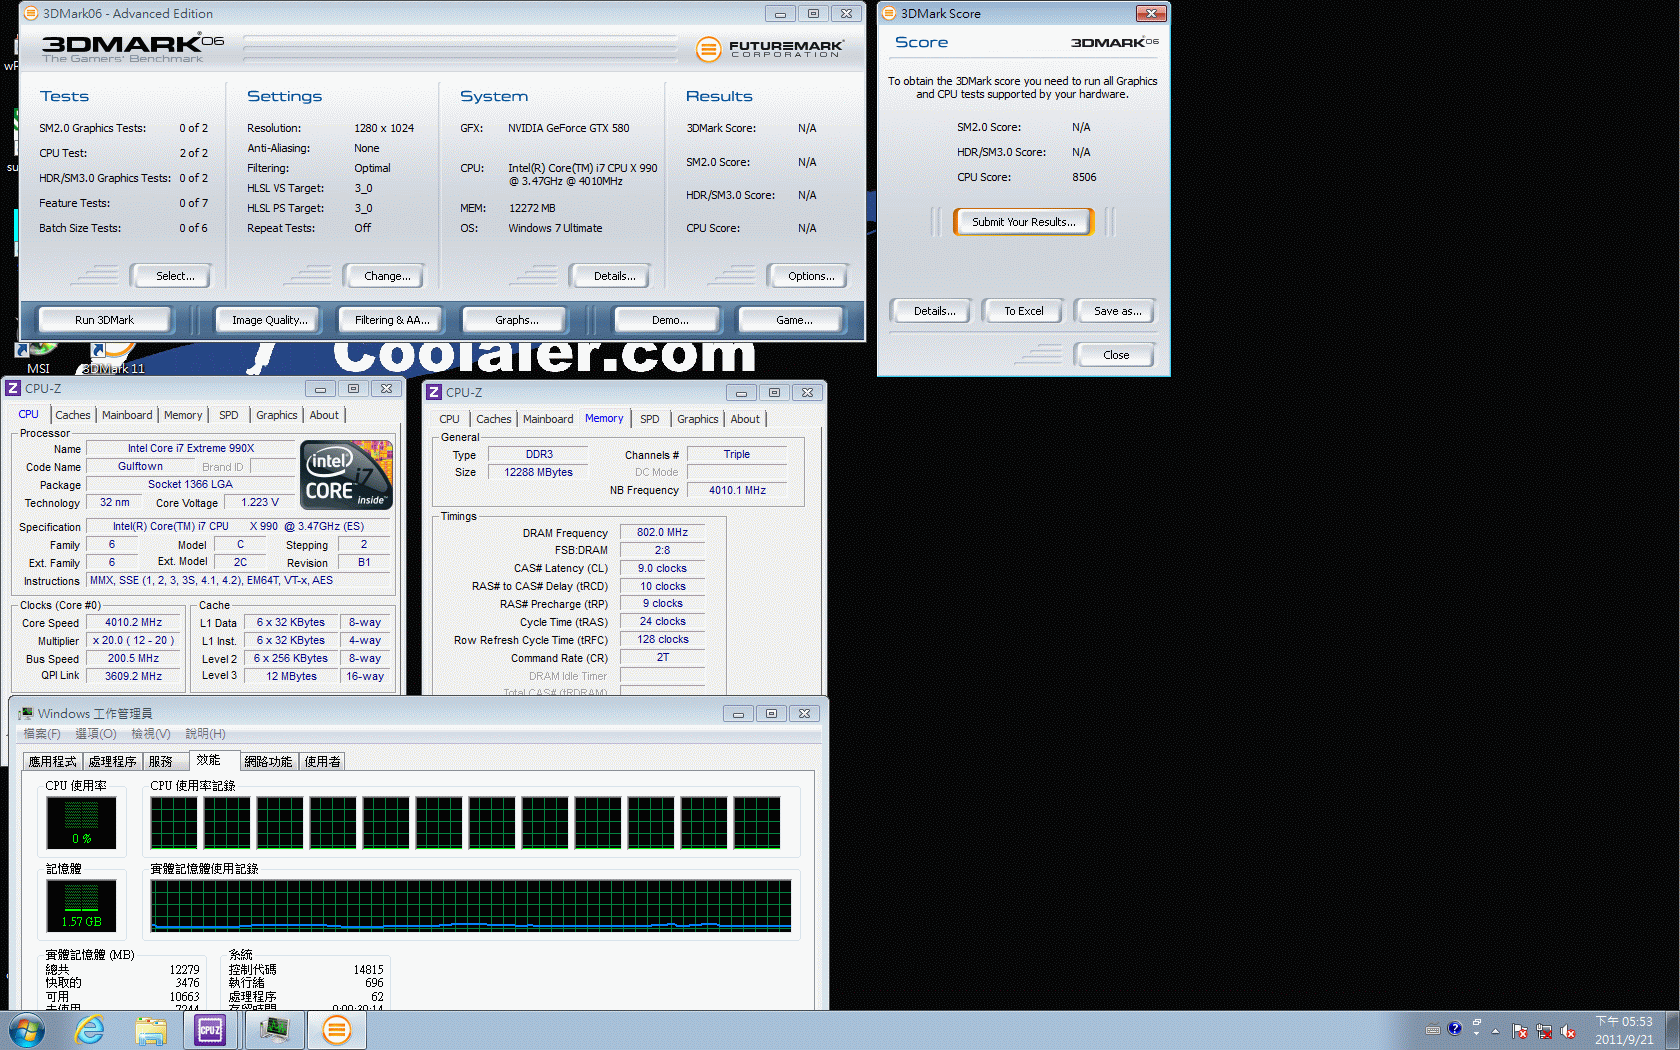Show hidden system tray icons

tap(1496, 1031)
